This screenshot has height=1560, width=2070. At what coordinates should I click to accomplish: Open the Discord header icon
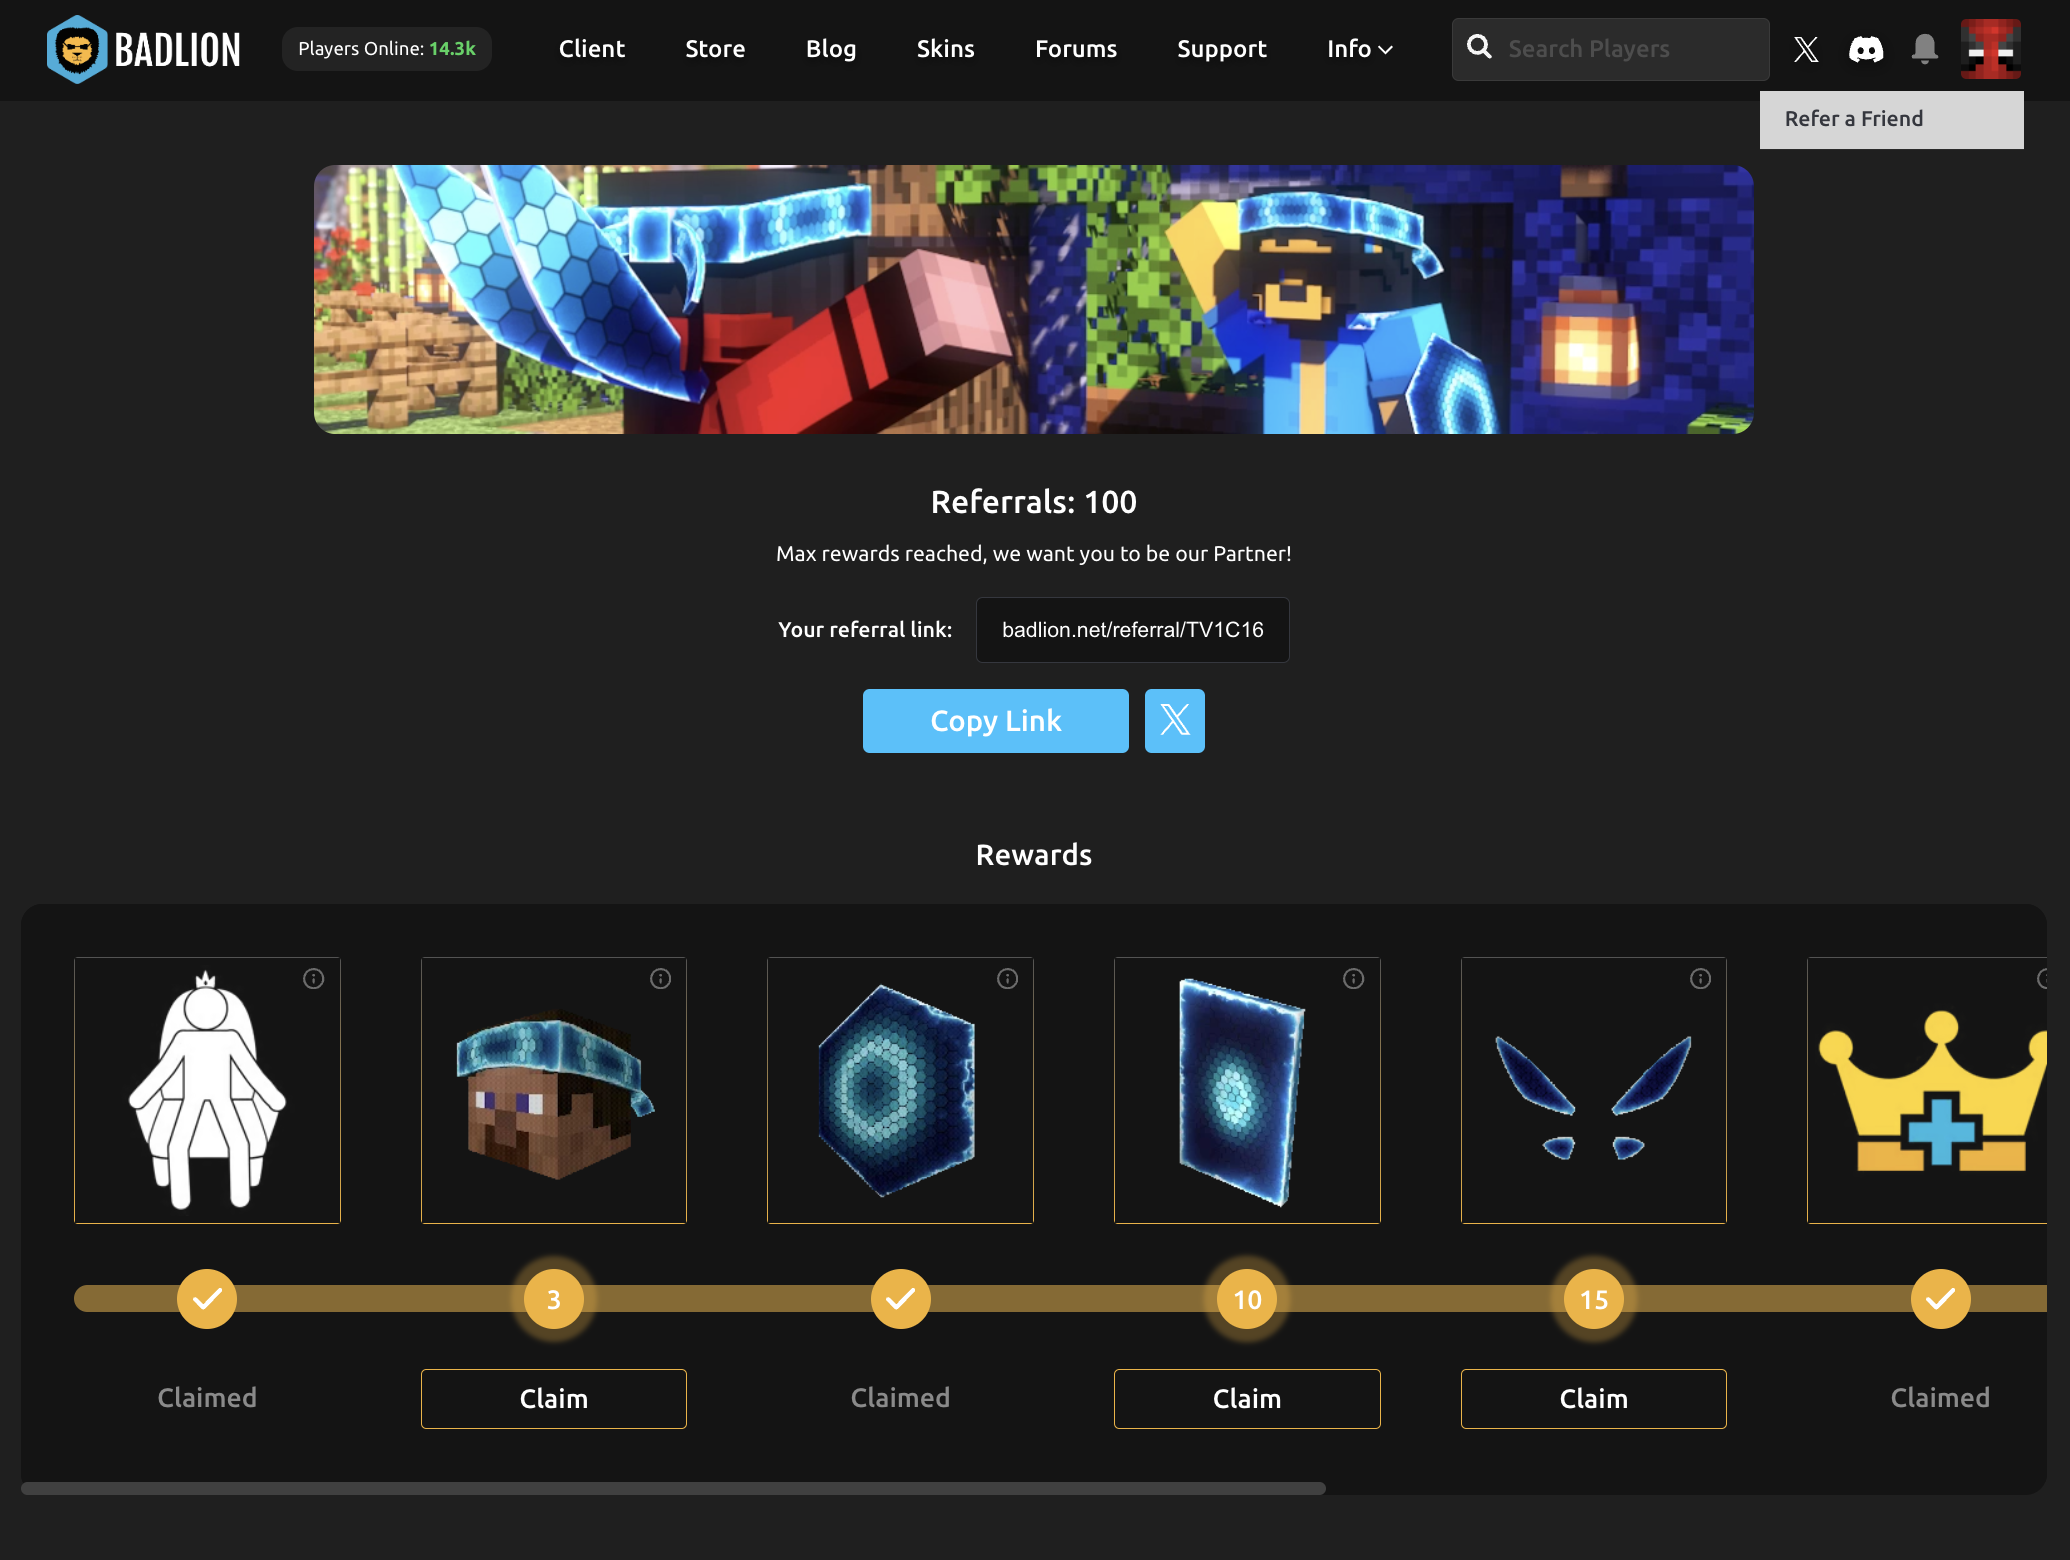[1865, 49]
